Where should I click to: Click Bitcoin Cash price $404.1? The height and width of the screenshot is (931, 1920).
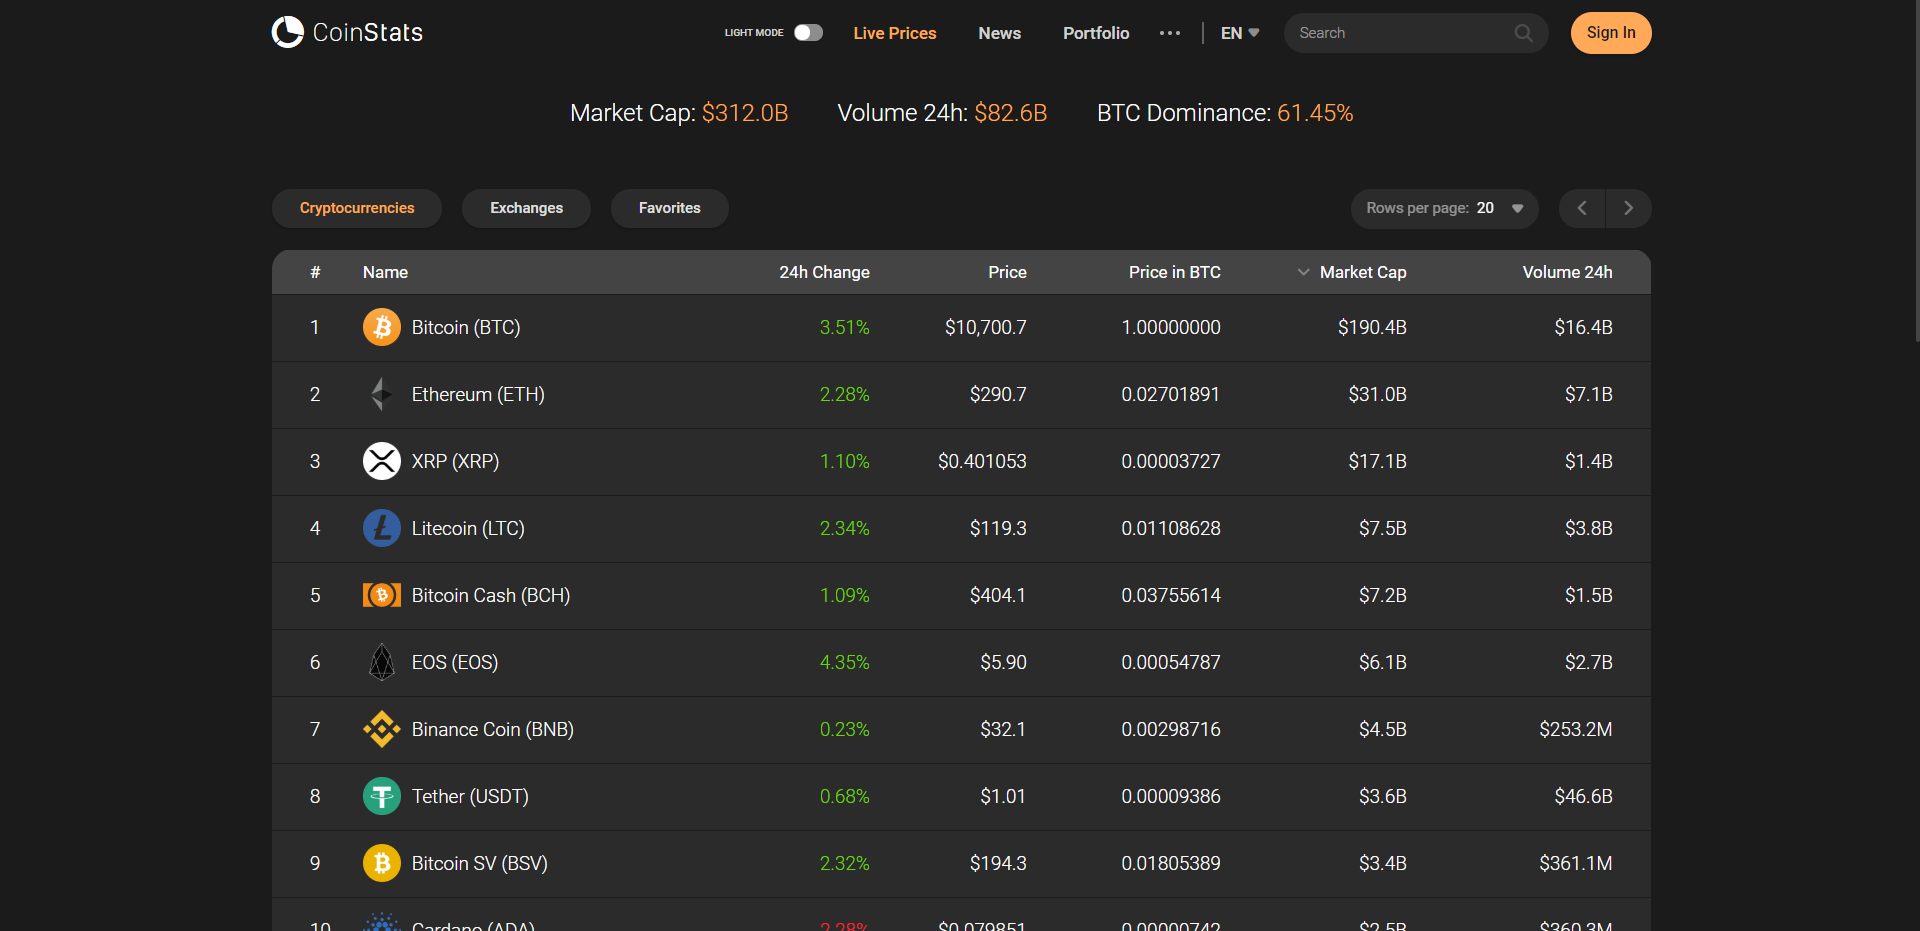[x=997, y=595]
